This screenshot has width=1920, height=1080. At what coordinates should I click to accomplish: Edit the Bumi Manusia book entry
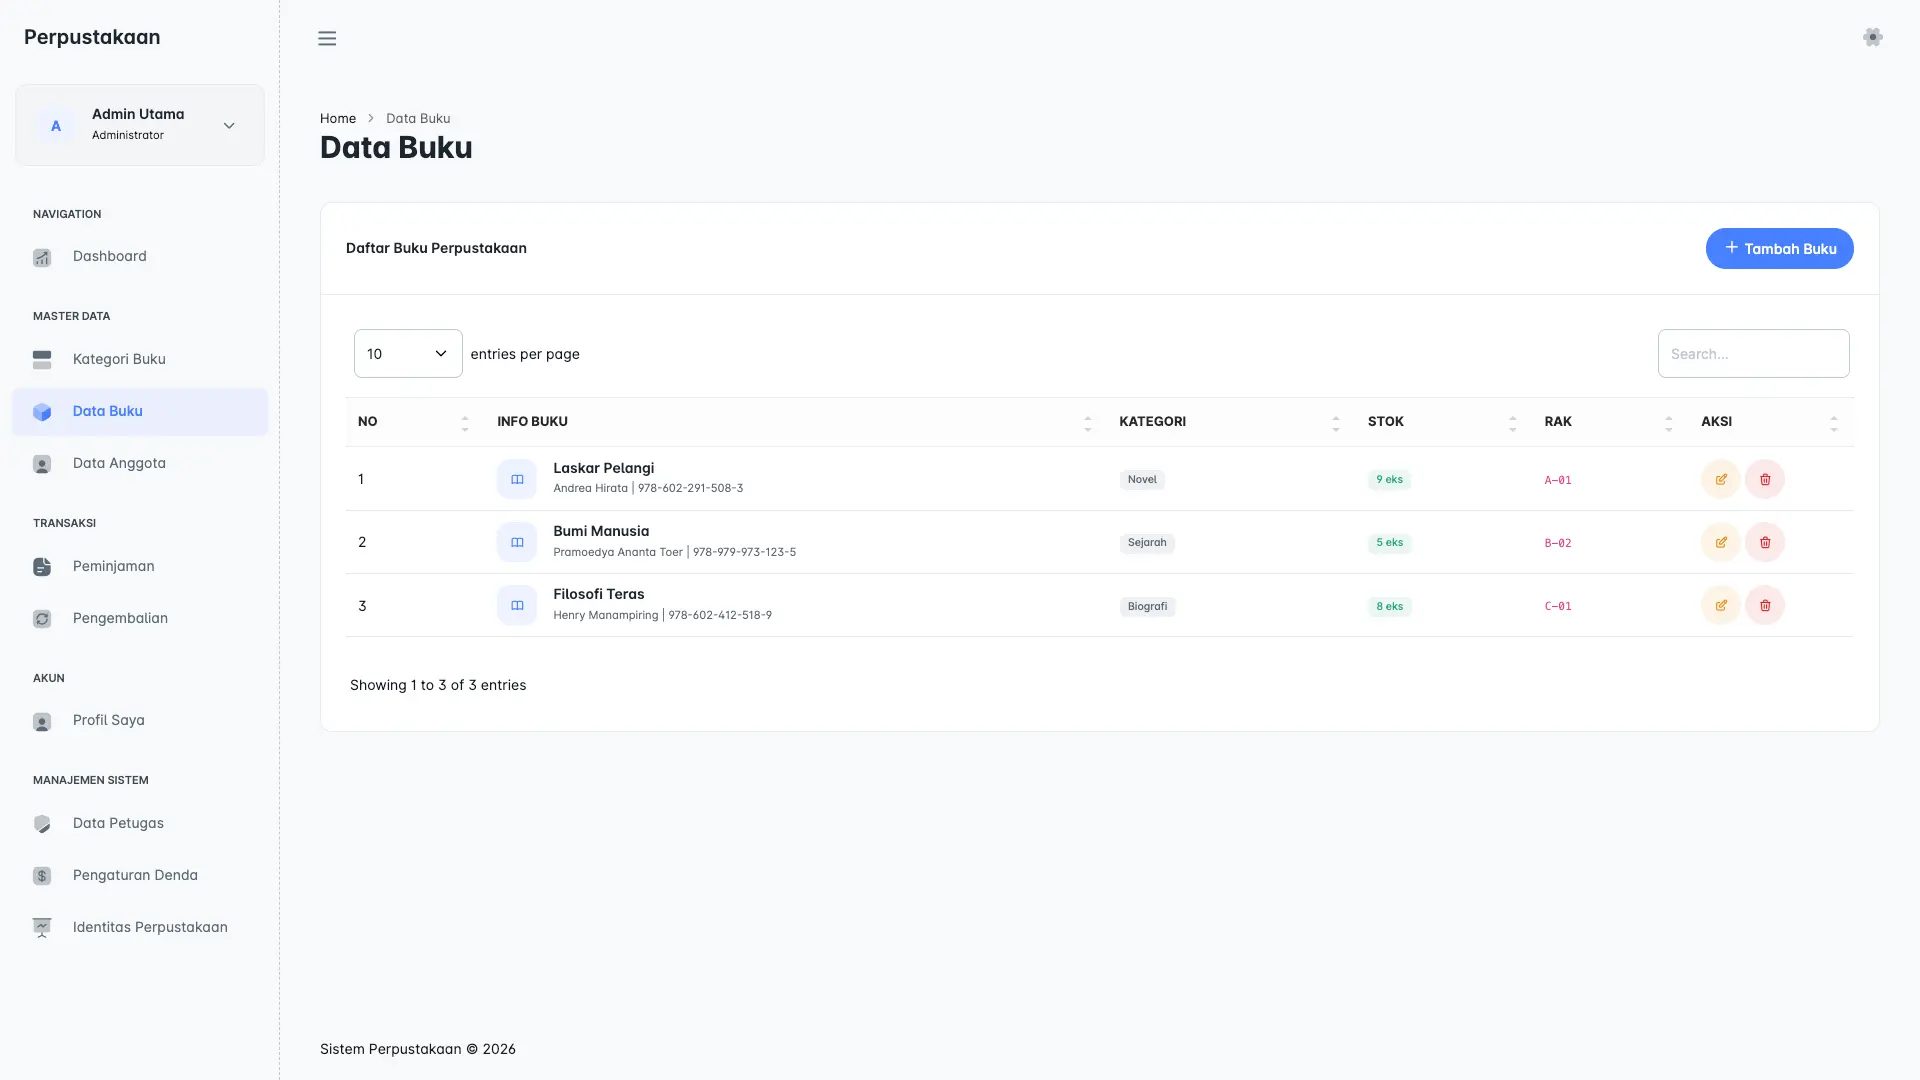[x=1721, y=542]
